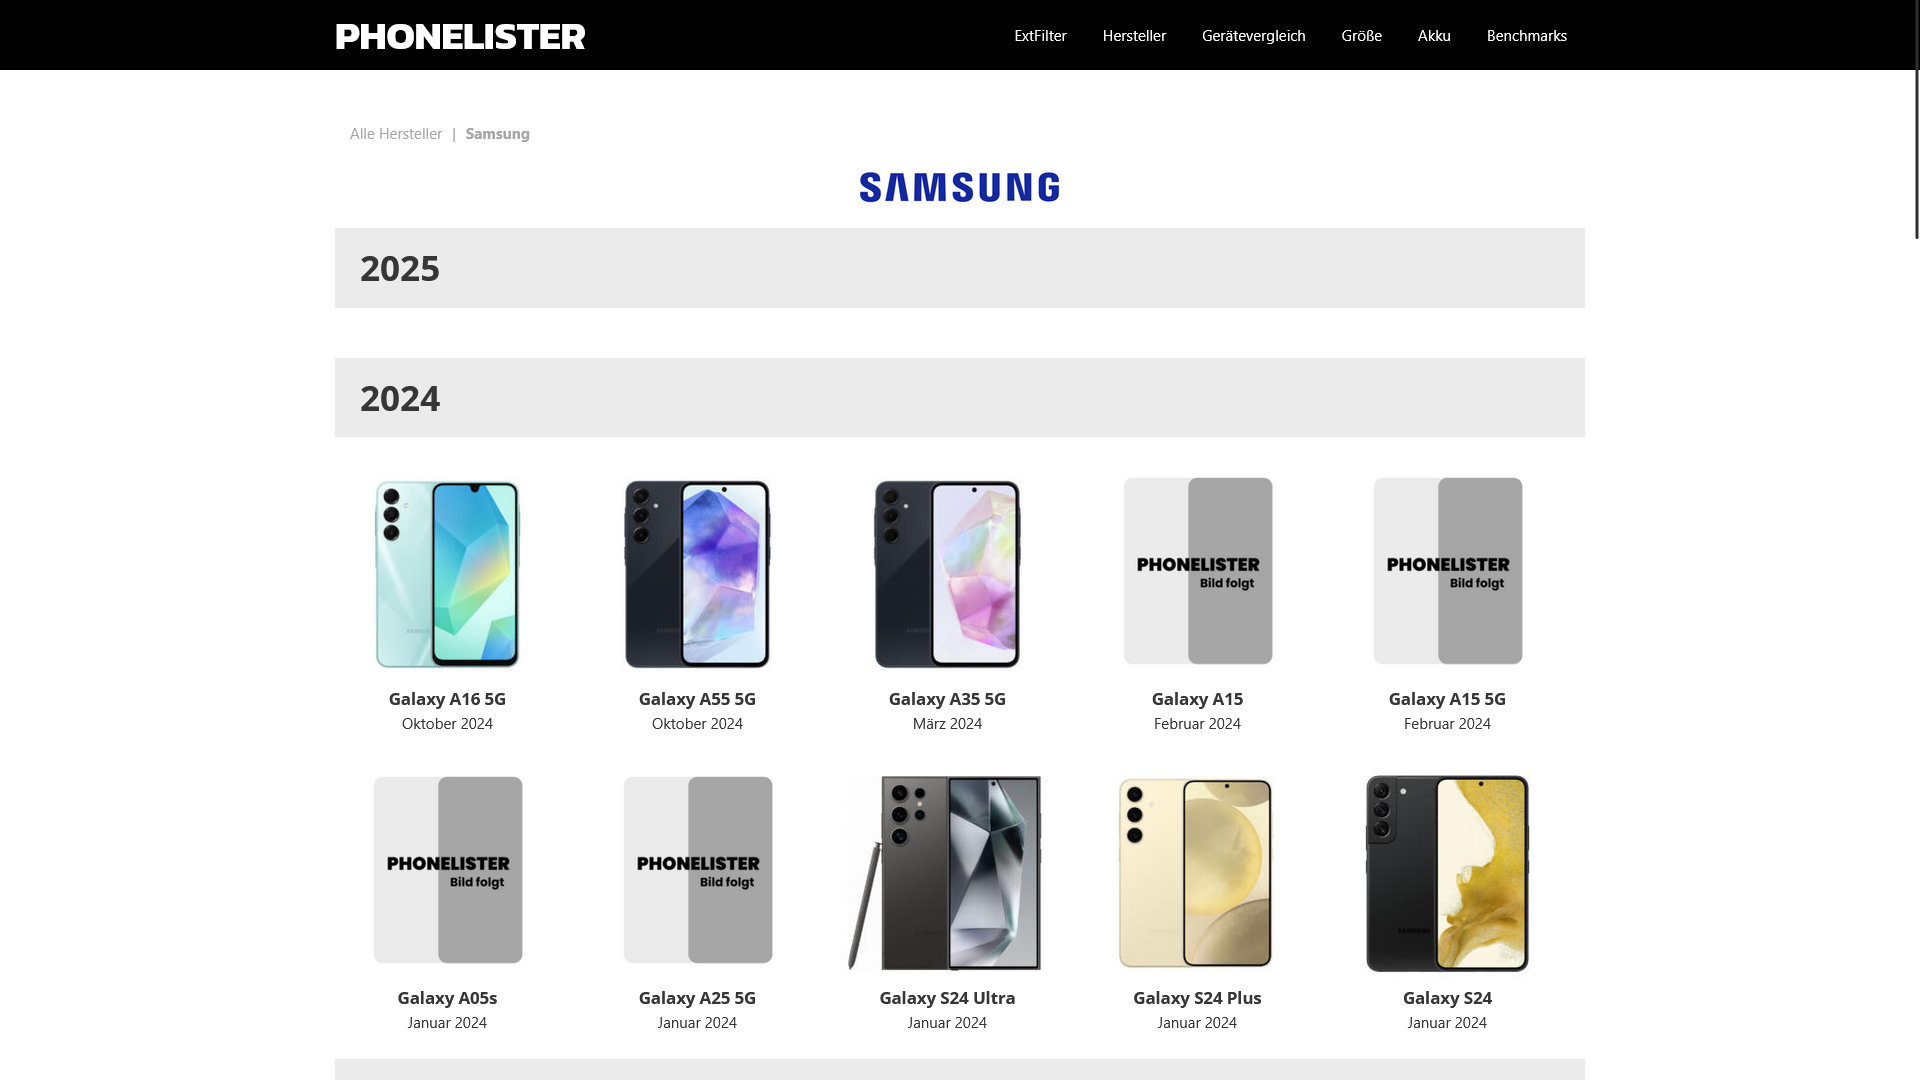
Task: Open the Galaxy A16 5G phone image
Action: [x=447, y=573]
